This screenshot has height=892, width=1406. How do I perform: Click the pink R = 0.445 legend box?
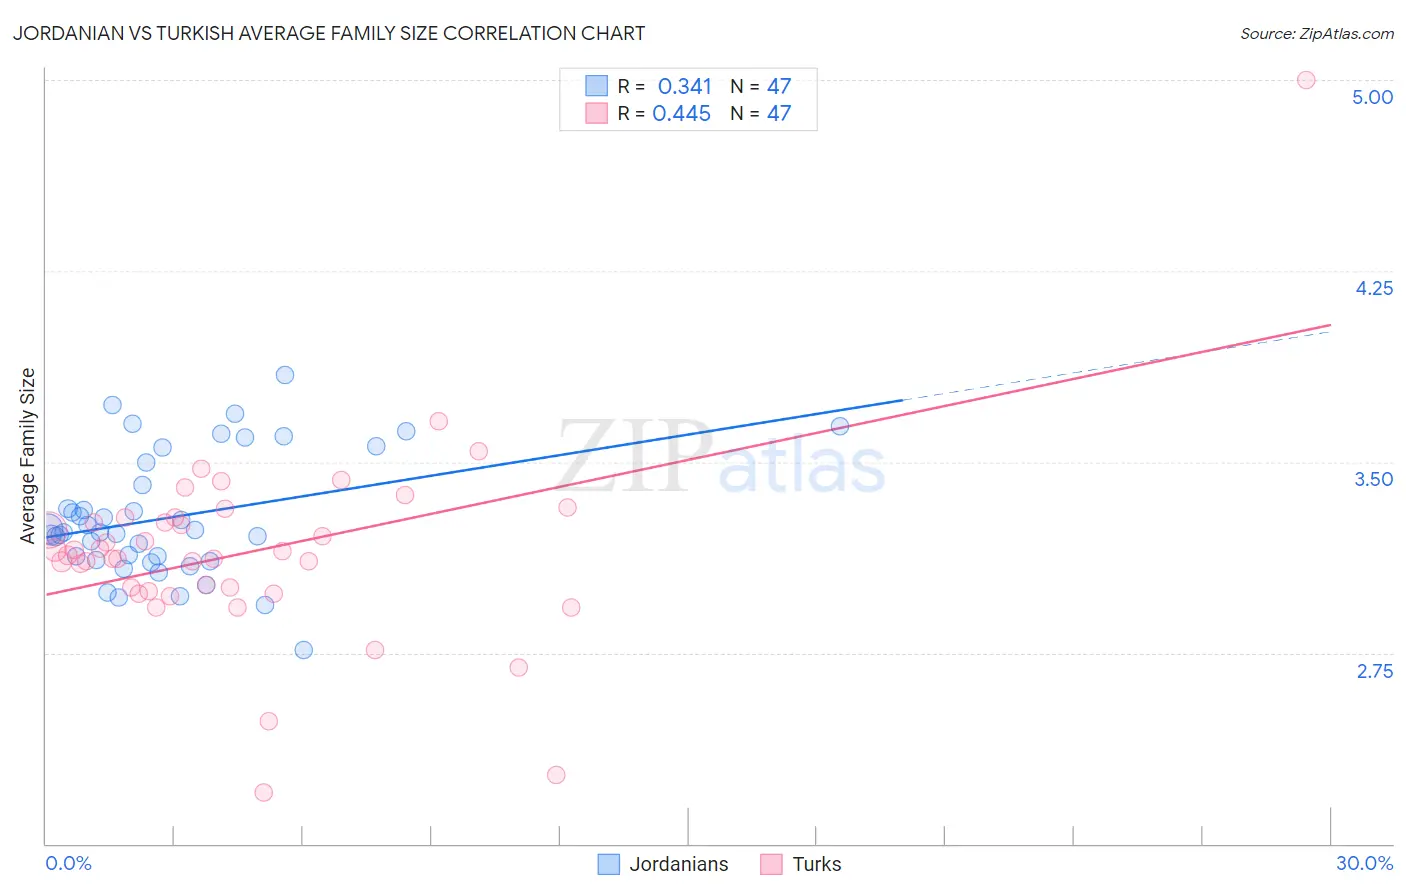[x=596, y=113]
